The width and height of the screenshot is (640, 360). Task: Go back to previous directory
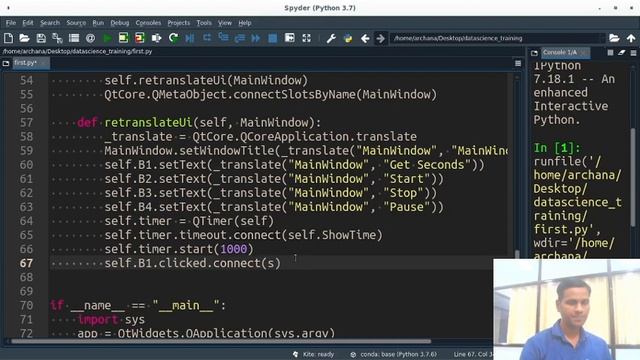(x=365, y=38)
